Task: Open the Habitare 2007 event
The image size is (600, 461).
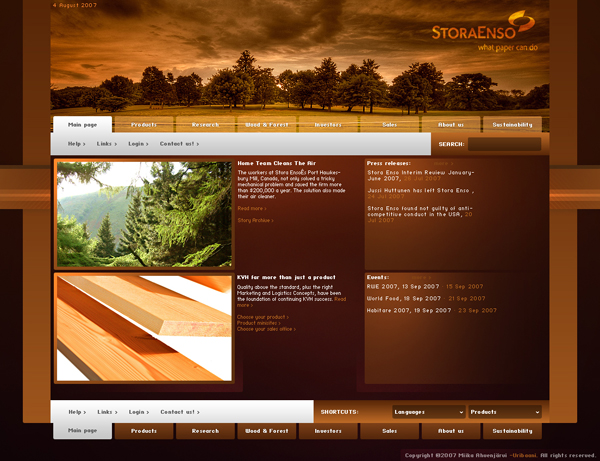Action: [432, 310]
